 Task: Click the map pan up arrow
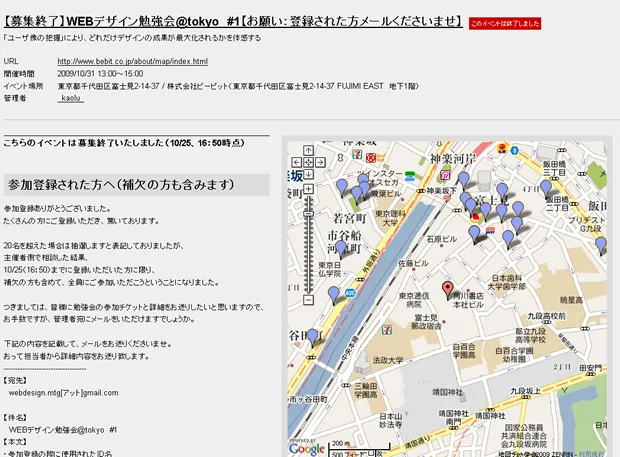(309, 148)
